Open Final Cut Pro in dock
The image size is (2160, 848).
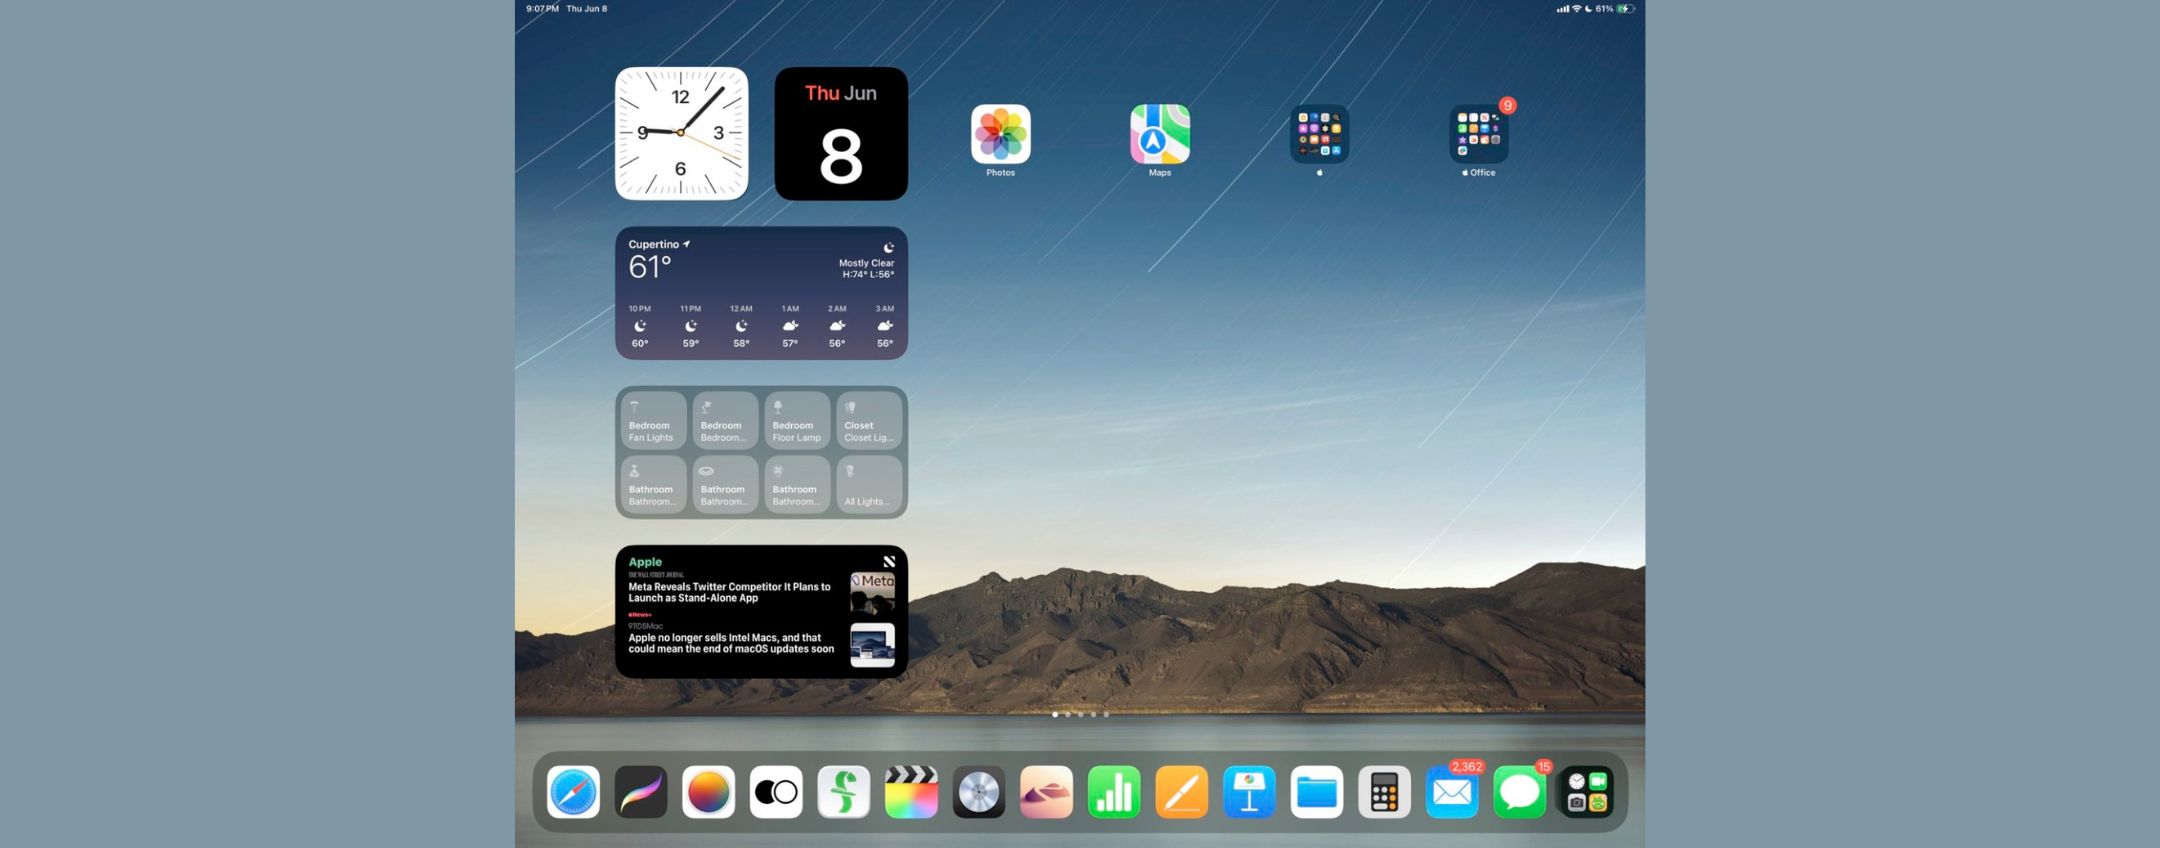(911, 793)
